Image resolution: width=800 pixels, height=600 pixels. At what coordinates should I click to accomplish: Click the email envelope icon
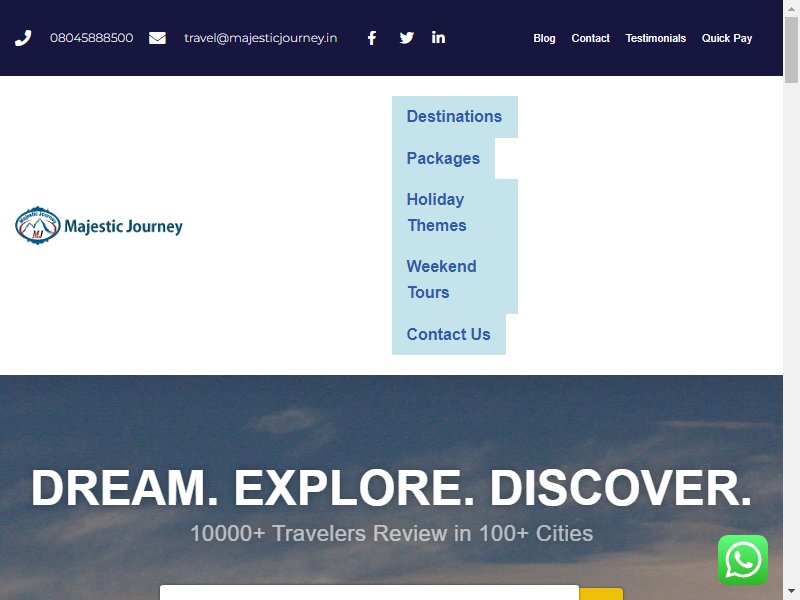pos(157,38)
